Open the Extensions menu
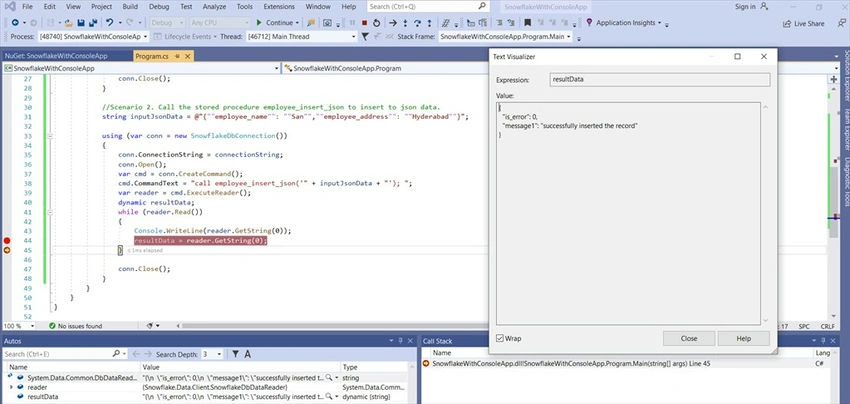The width and height of the screenshot is (850, 404). pyautogui.click(x=279, y=7)
